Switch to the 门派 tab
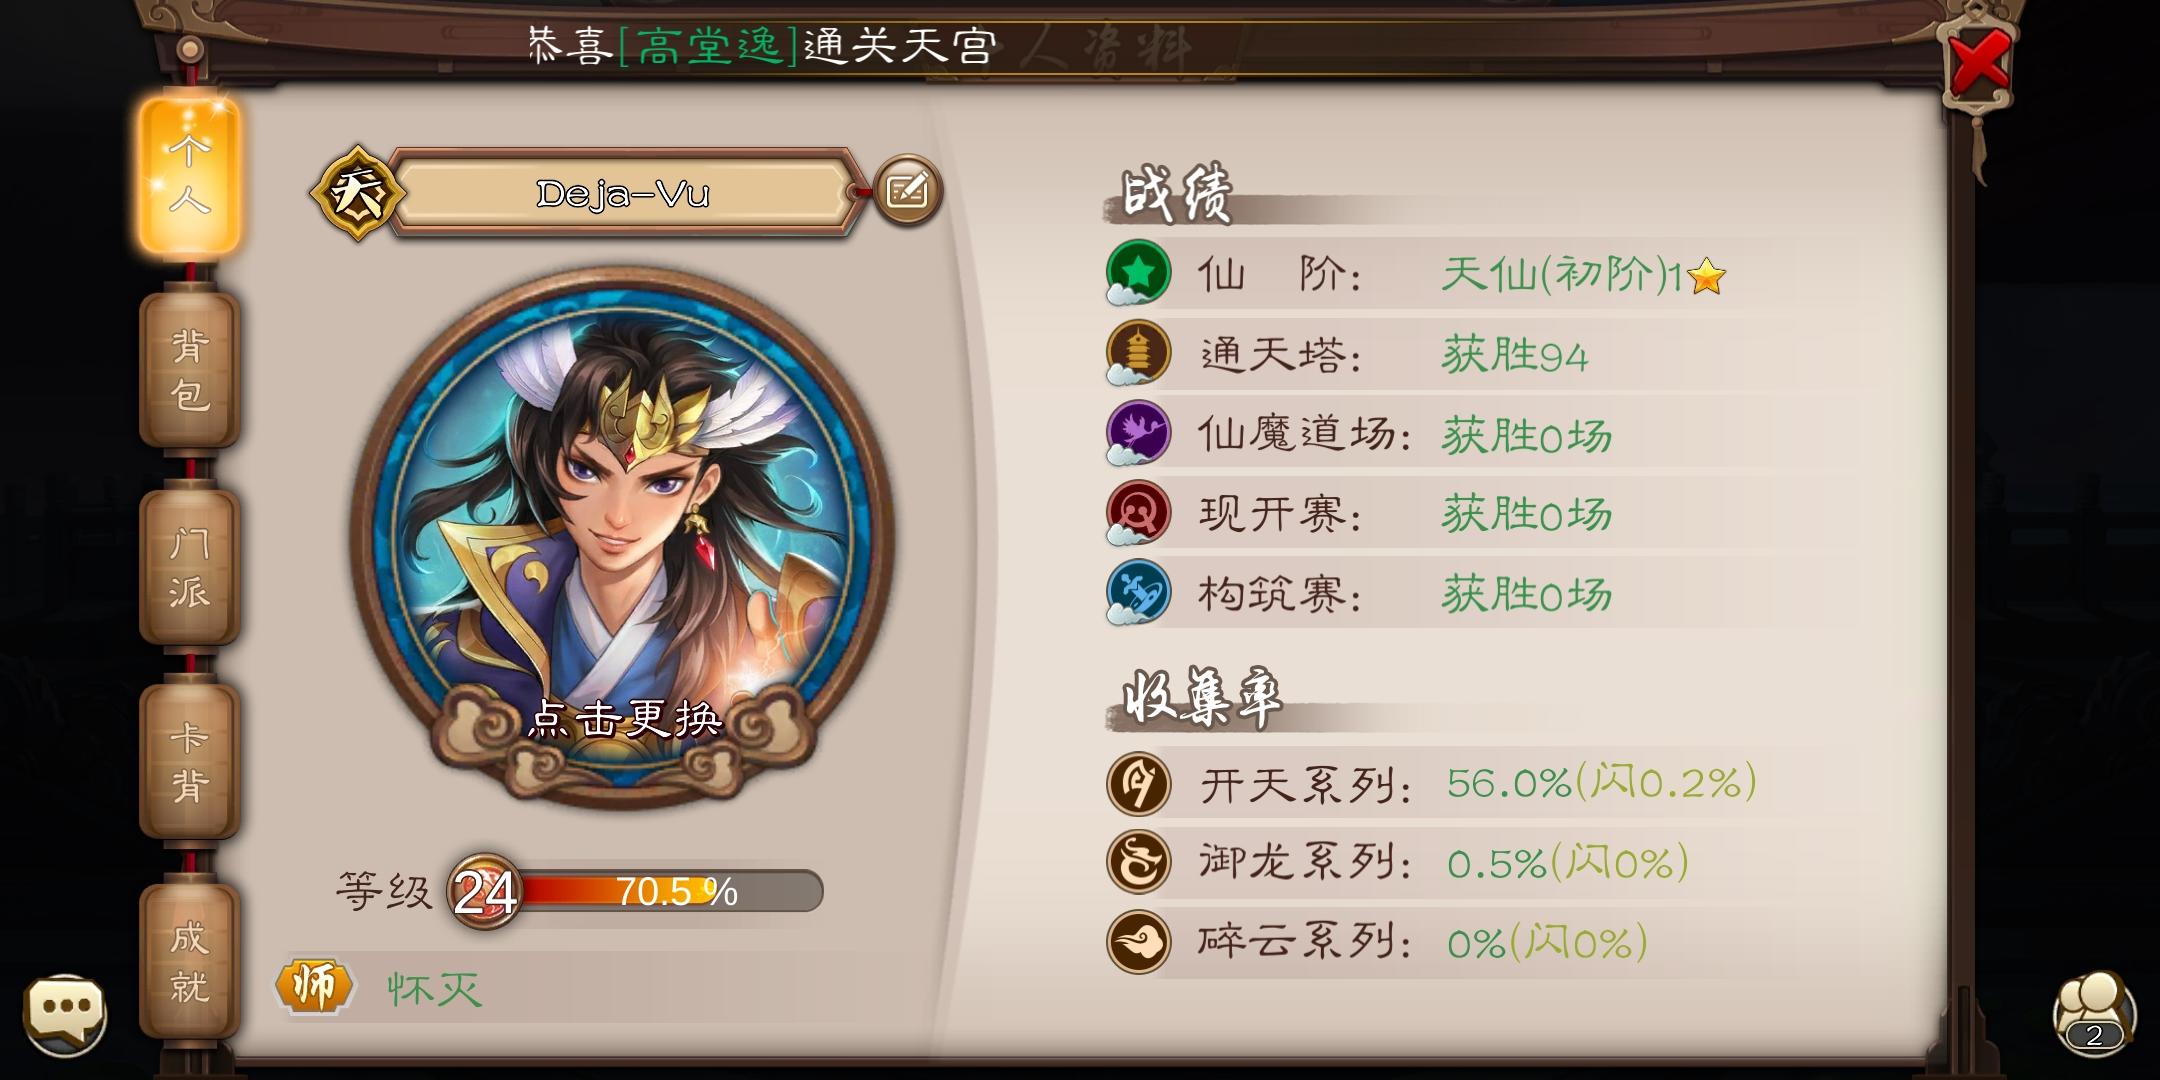Screen dimensions: 2160x1080 [190, 567]
